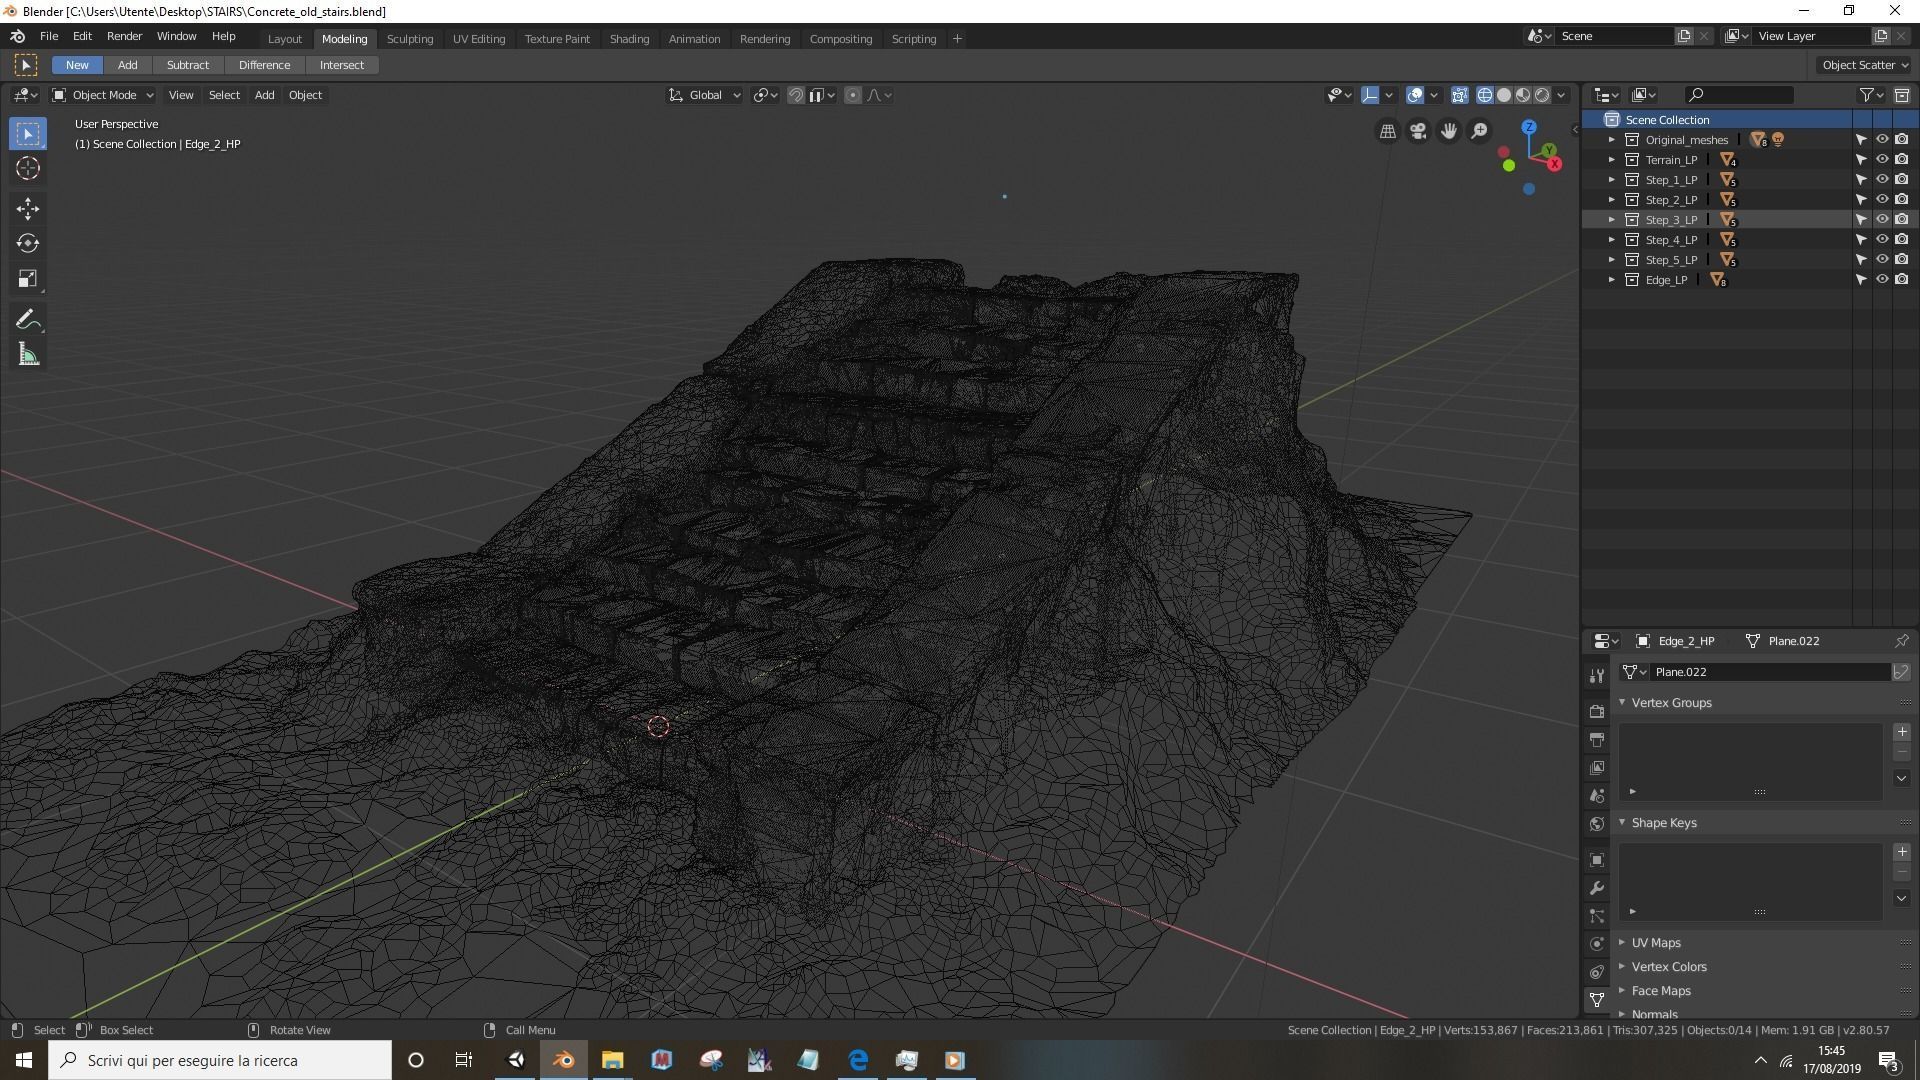Set selection mode to Difference
This screenshot has height=1080, width=1920.
point(264,65)
